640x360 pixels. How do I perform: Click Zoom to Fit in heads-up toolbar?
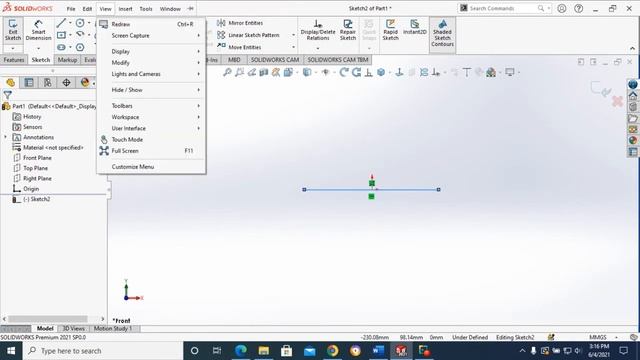tap(227, 73)
